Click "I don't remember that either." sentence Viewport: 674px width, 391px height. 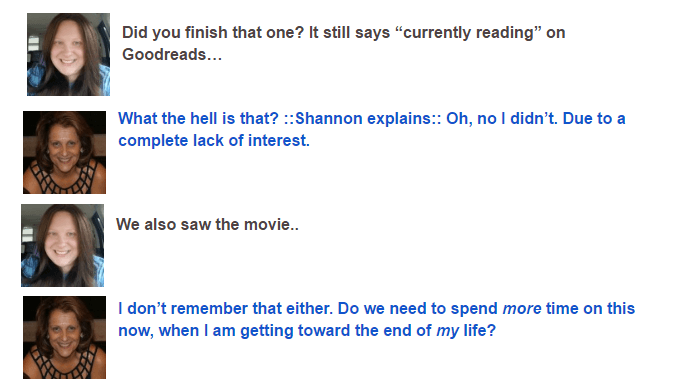tap(226, 309)
